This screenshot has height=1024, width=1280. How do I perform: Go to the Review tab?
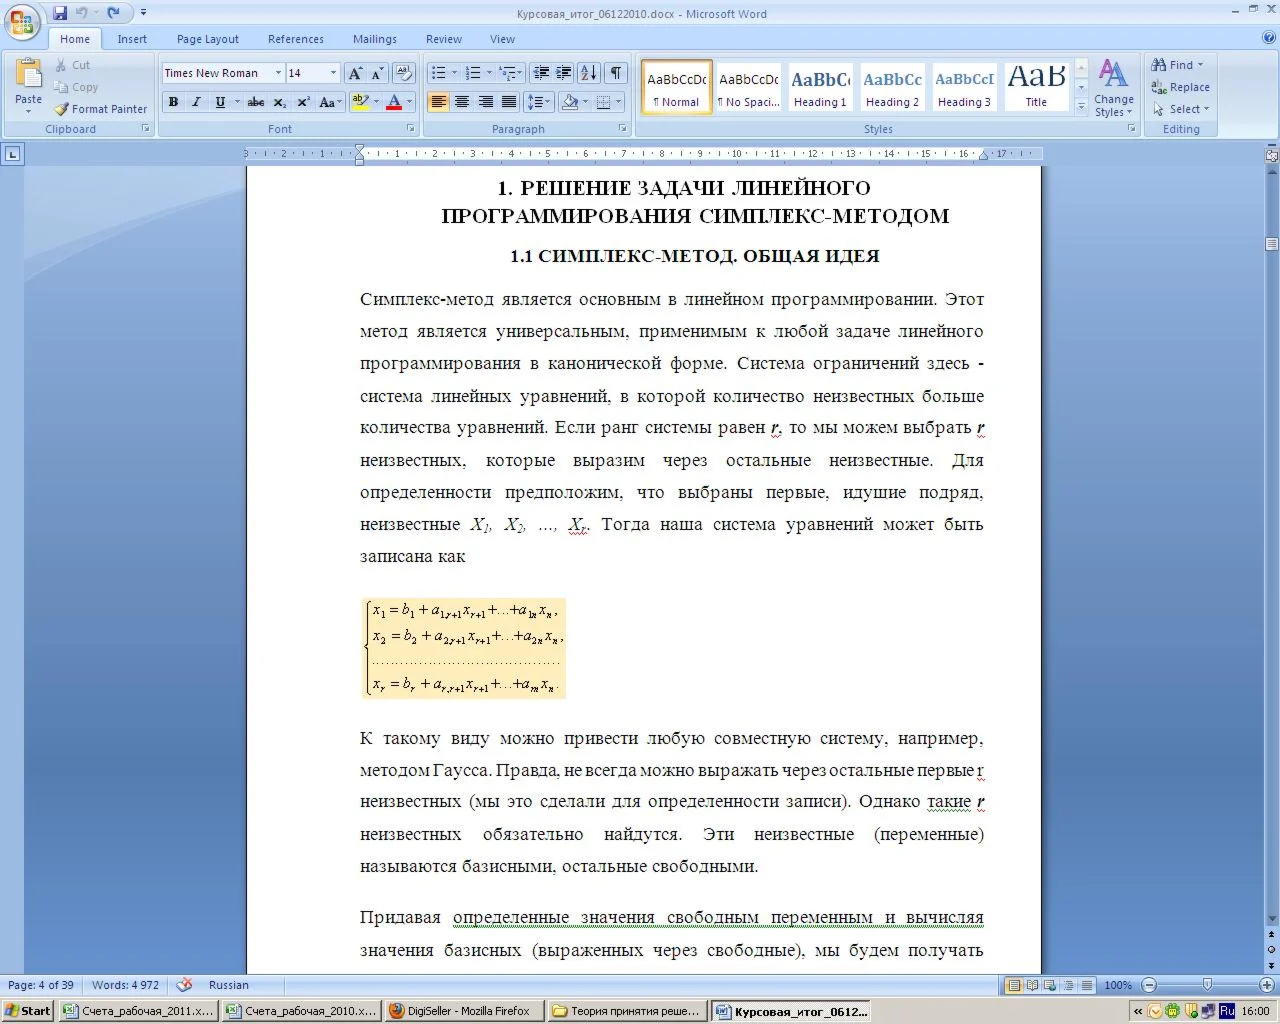pyautogui.click(x=444, y=39)
